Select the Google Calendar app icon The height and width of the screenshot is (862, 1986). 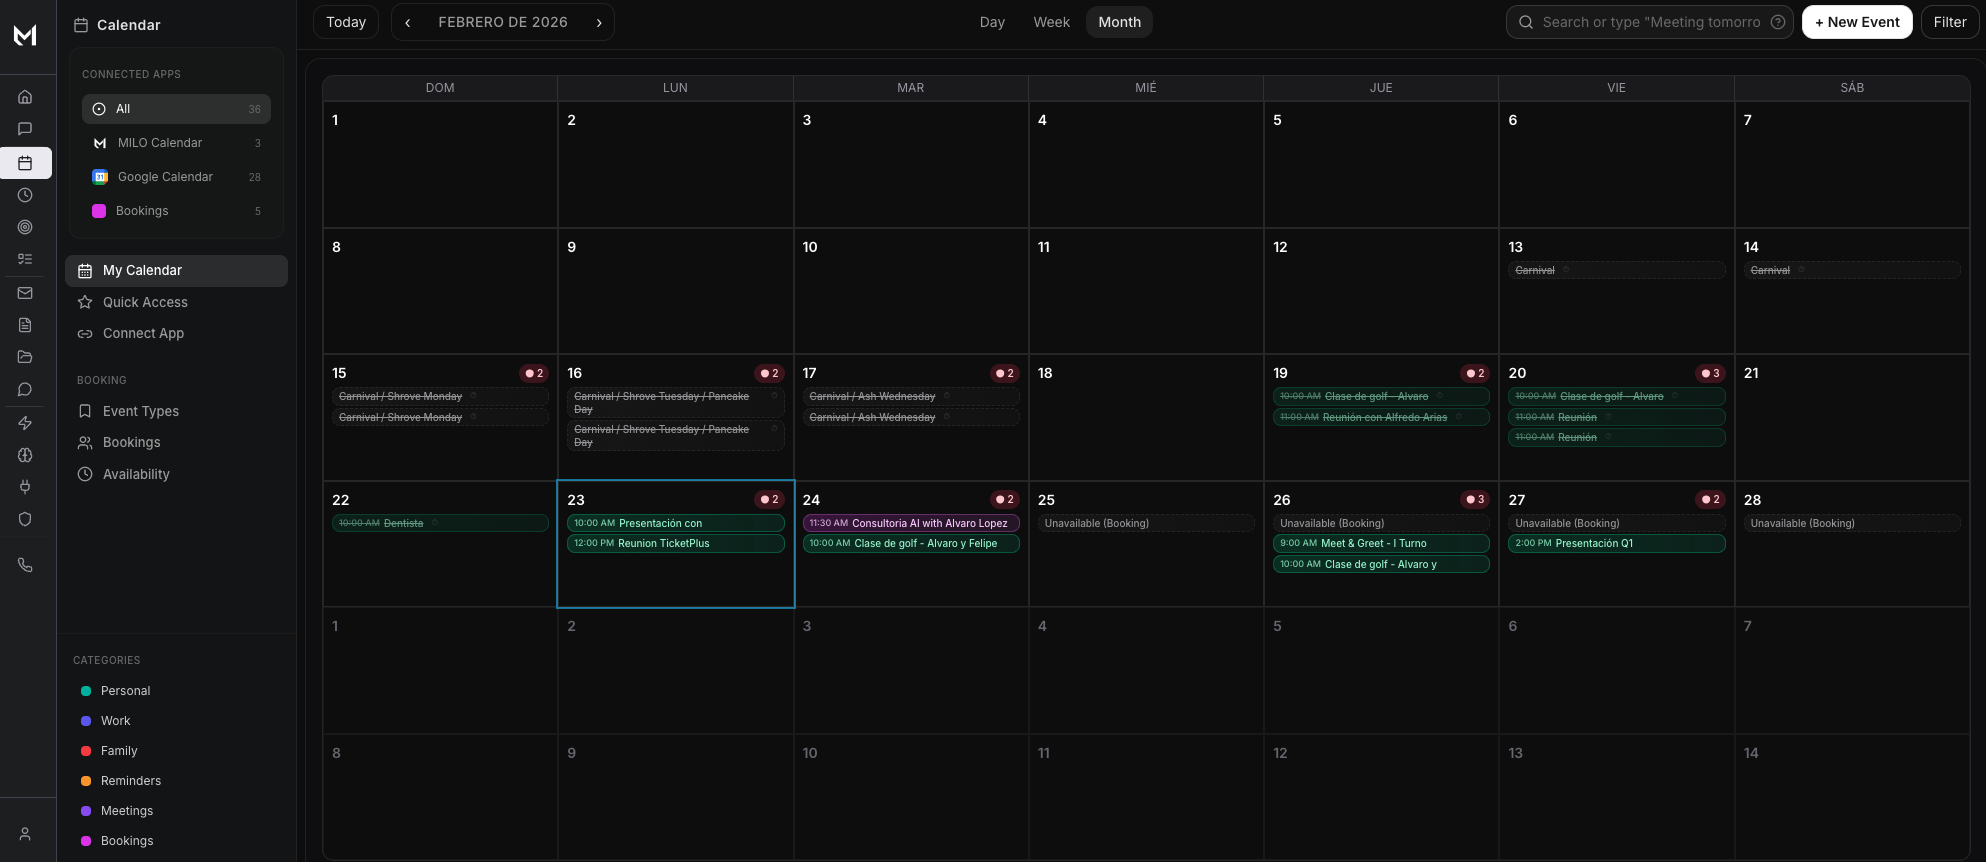click(x=100, y=177)
